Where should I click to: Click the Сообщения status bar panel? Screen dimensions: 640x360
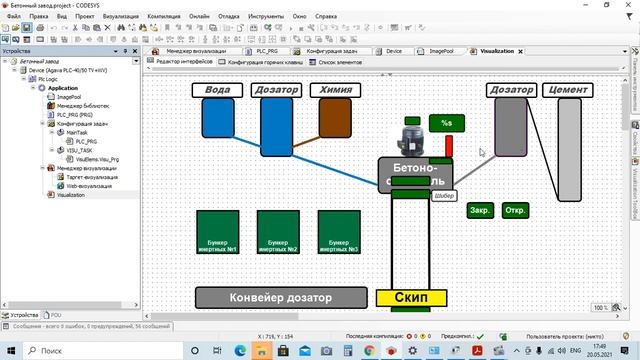(87, 326)
